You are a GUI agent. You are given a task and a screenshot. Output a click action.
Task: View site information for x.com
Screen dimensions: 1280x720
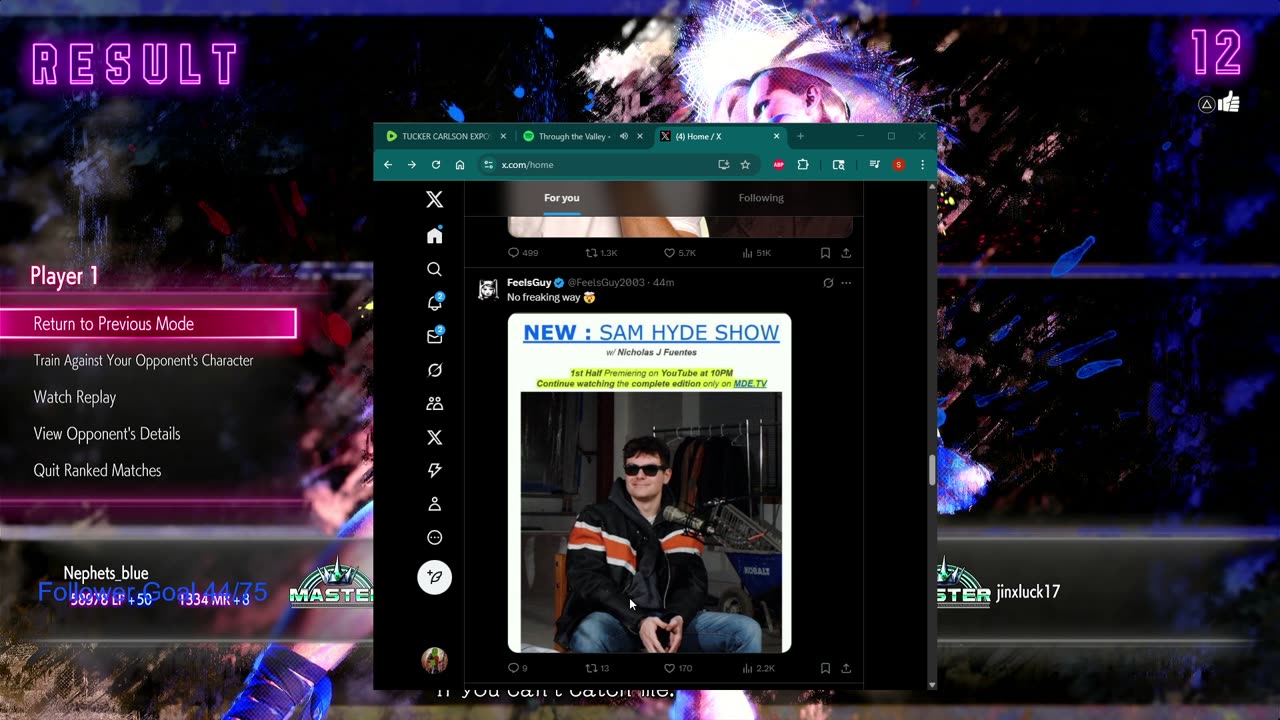click(x=488, y=165)
